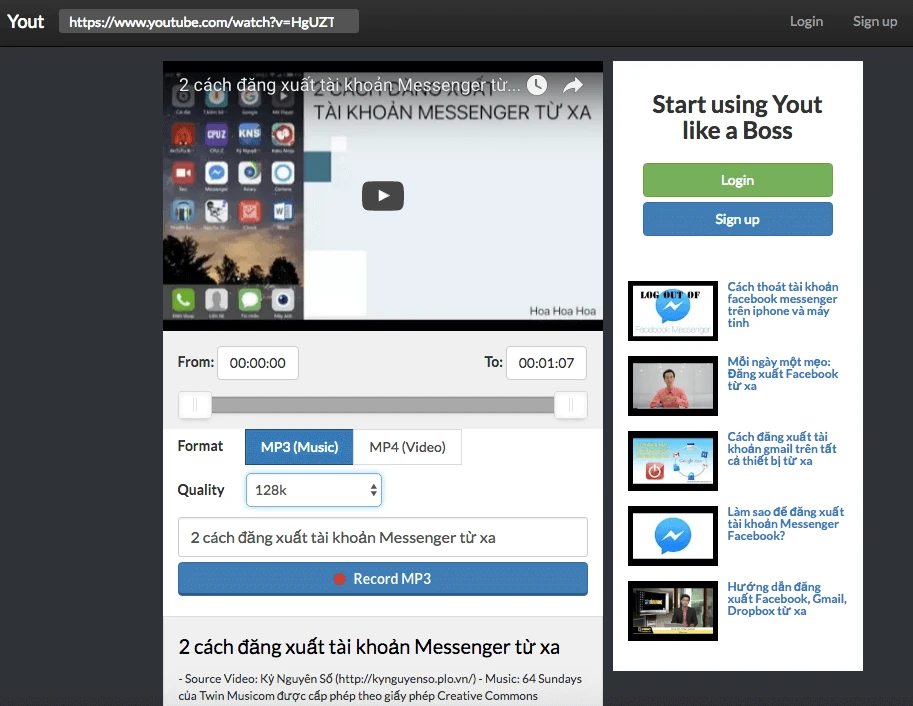Select MP3 (Music) format
The height and width of the screenshot is (706, 913).
click(x=299, y=447)
